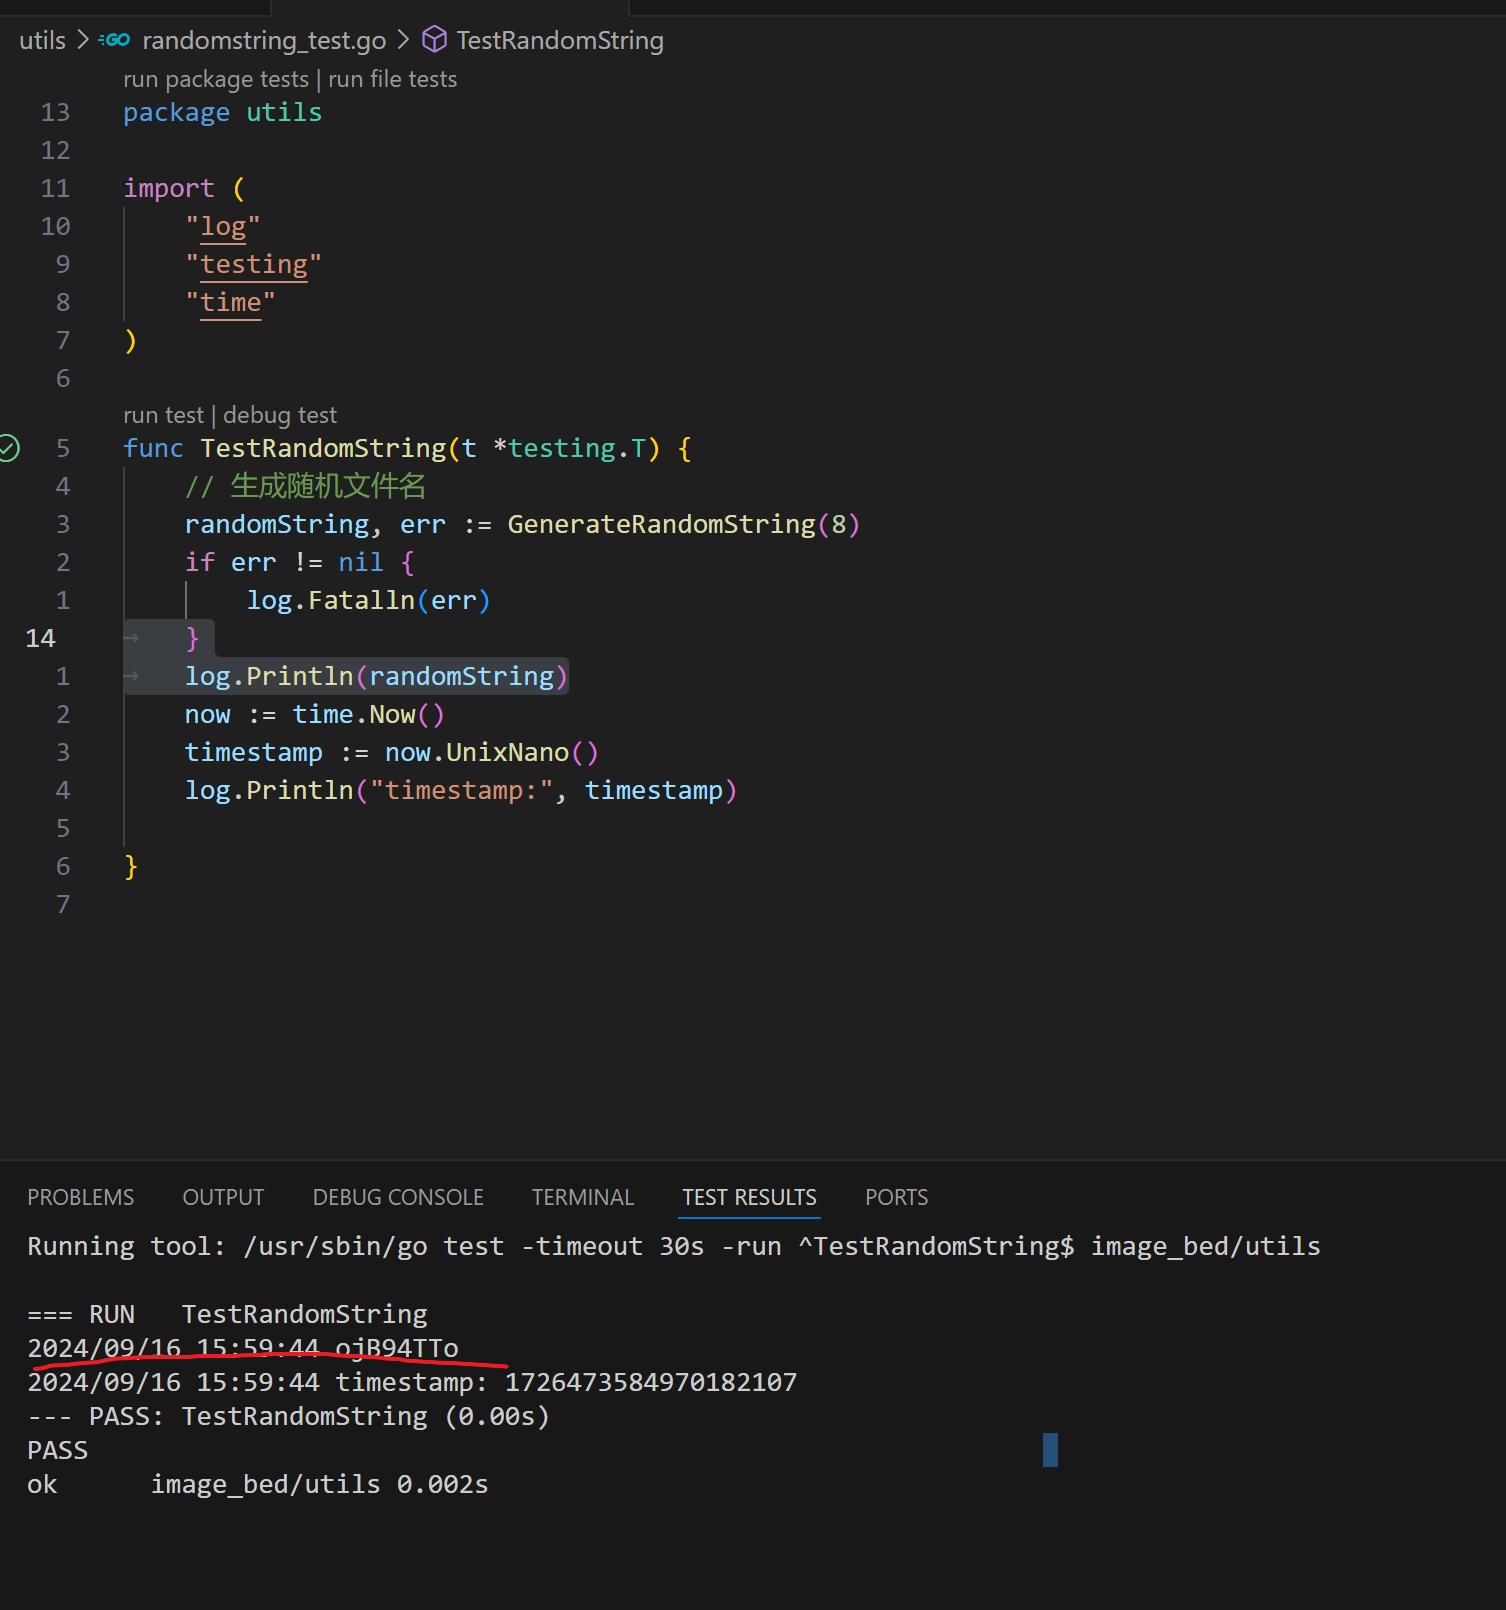Screen dimensions: 1506x1610
Task: Click the randomstring_test.go breadcrumb item
Action: [264, 40]
